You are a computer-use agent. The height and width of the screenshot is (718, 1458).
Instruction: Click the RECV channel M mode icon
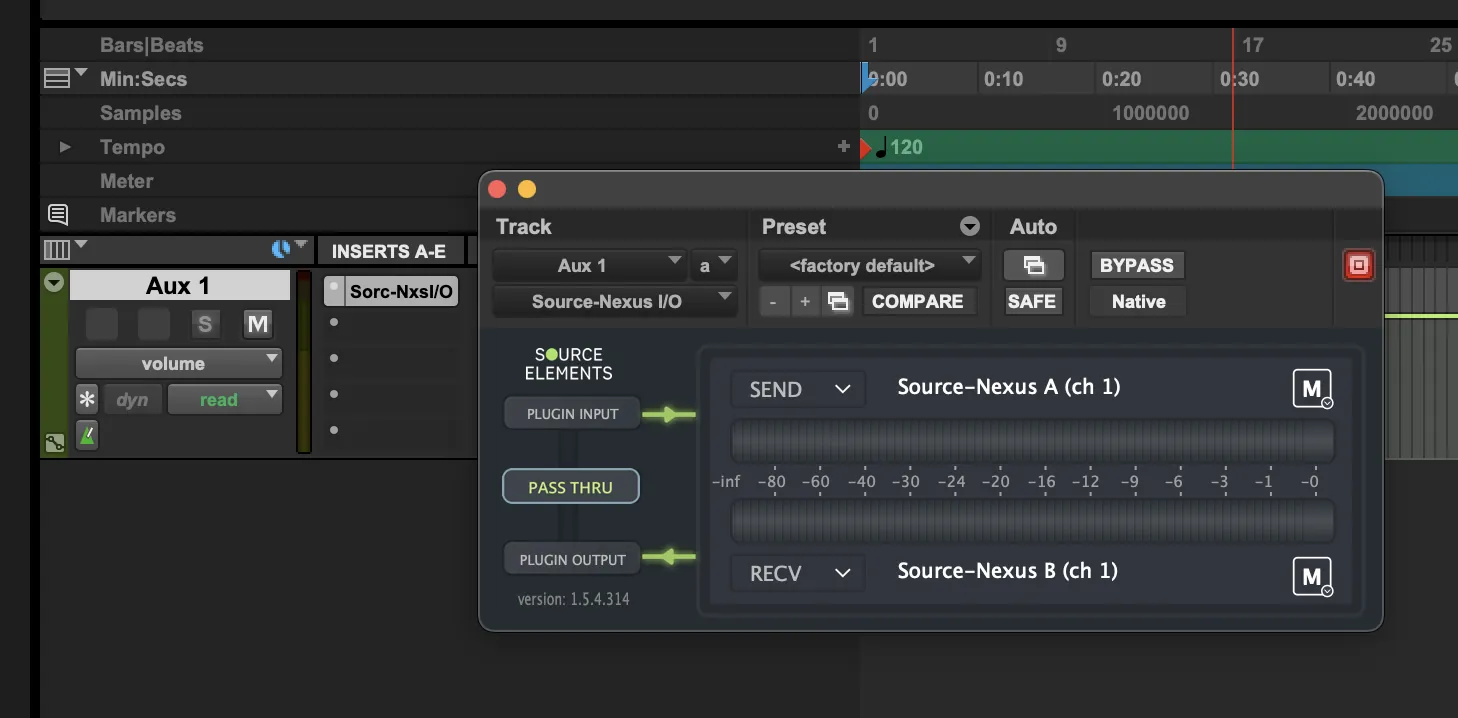(x=1313, y=576)
